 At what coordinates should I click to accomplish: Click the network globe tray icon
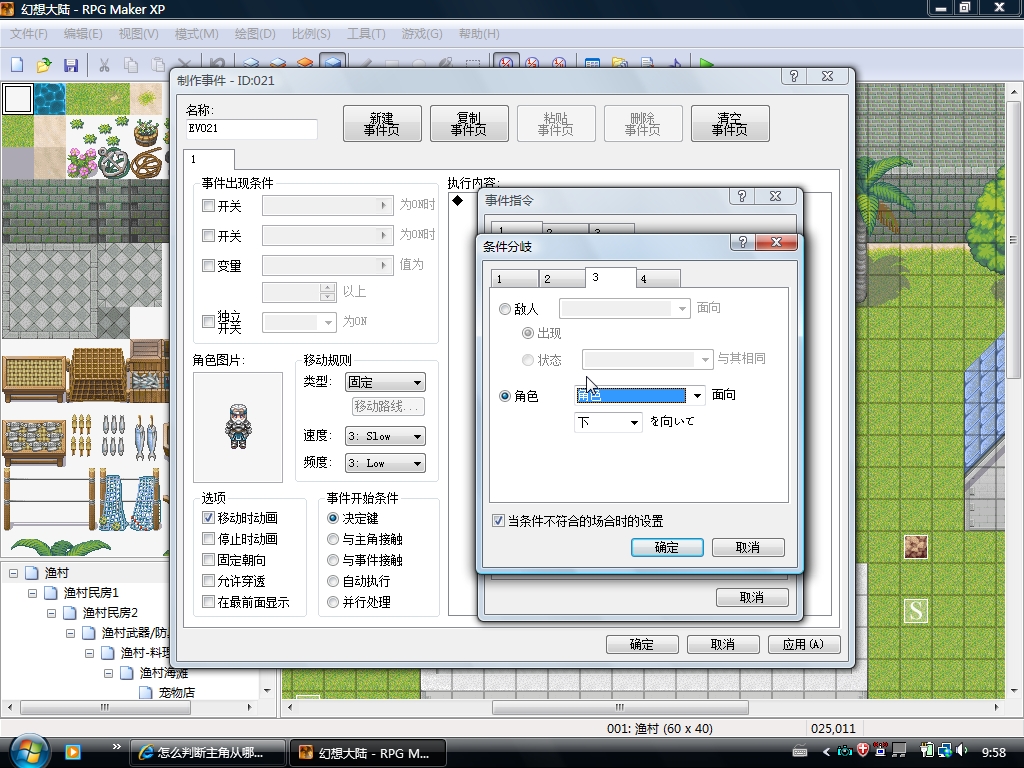coord(944,751)
